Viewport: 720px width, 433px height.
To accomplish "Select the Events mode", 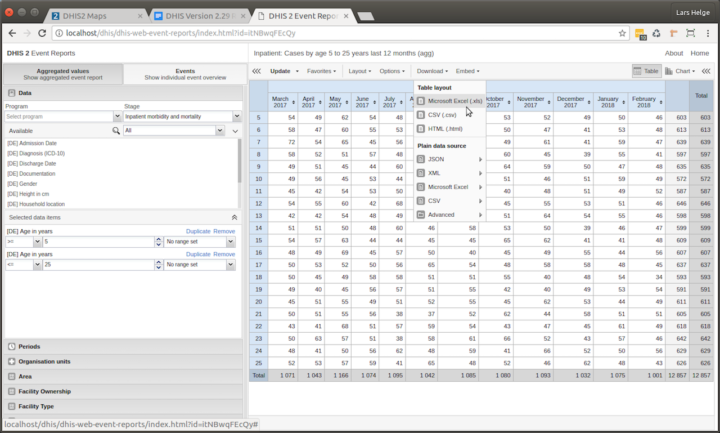I will click(x=185, y=74).
